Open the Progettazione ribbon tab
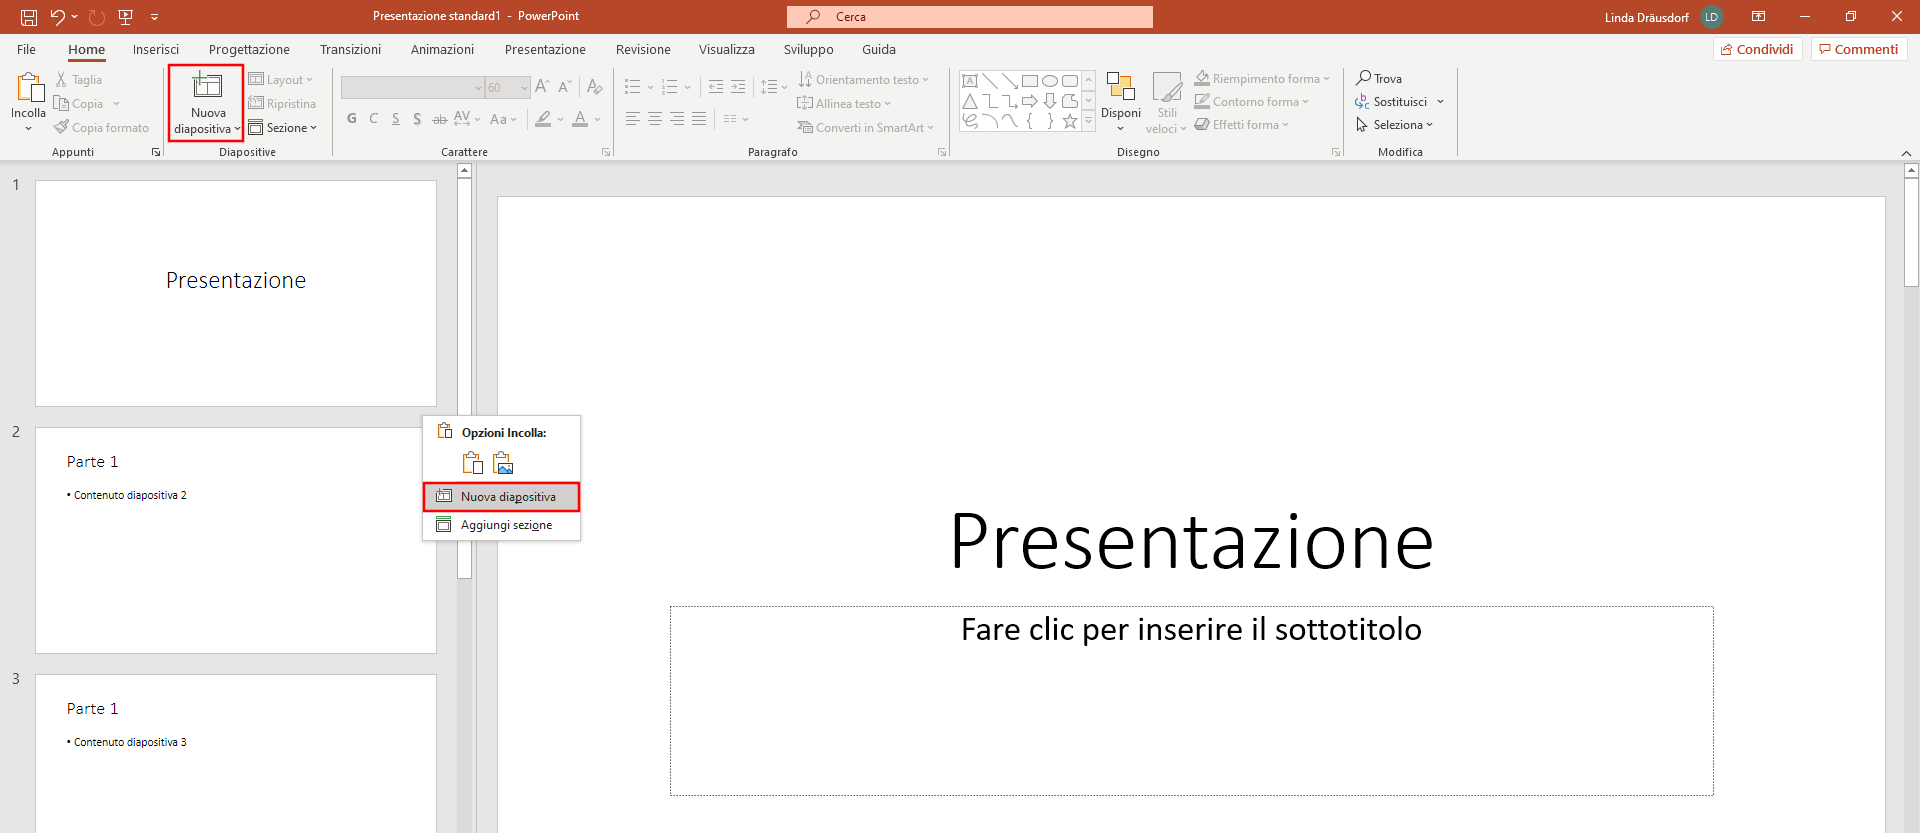This screenshot has width=1920, height=833. 249,49
